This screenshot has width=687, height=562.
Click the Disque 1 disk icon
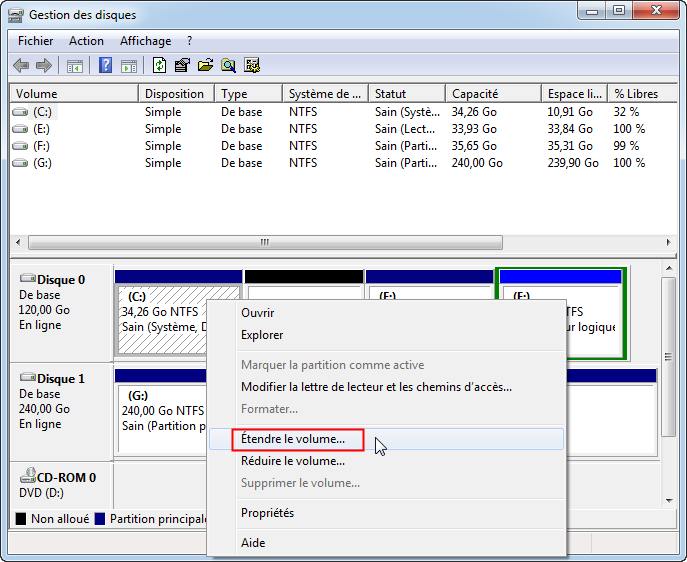tap(28, 377)
